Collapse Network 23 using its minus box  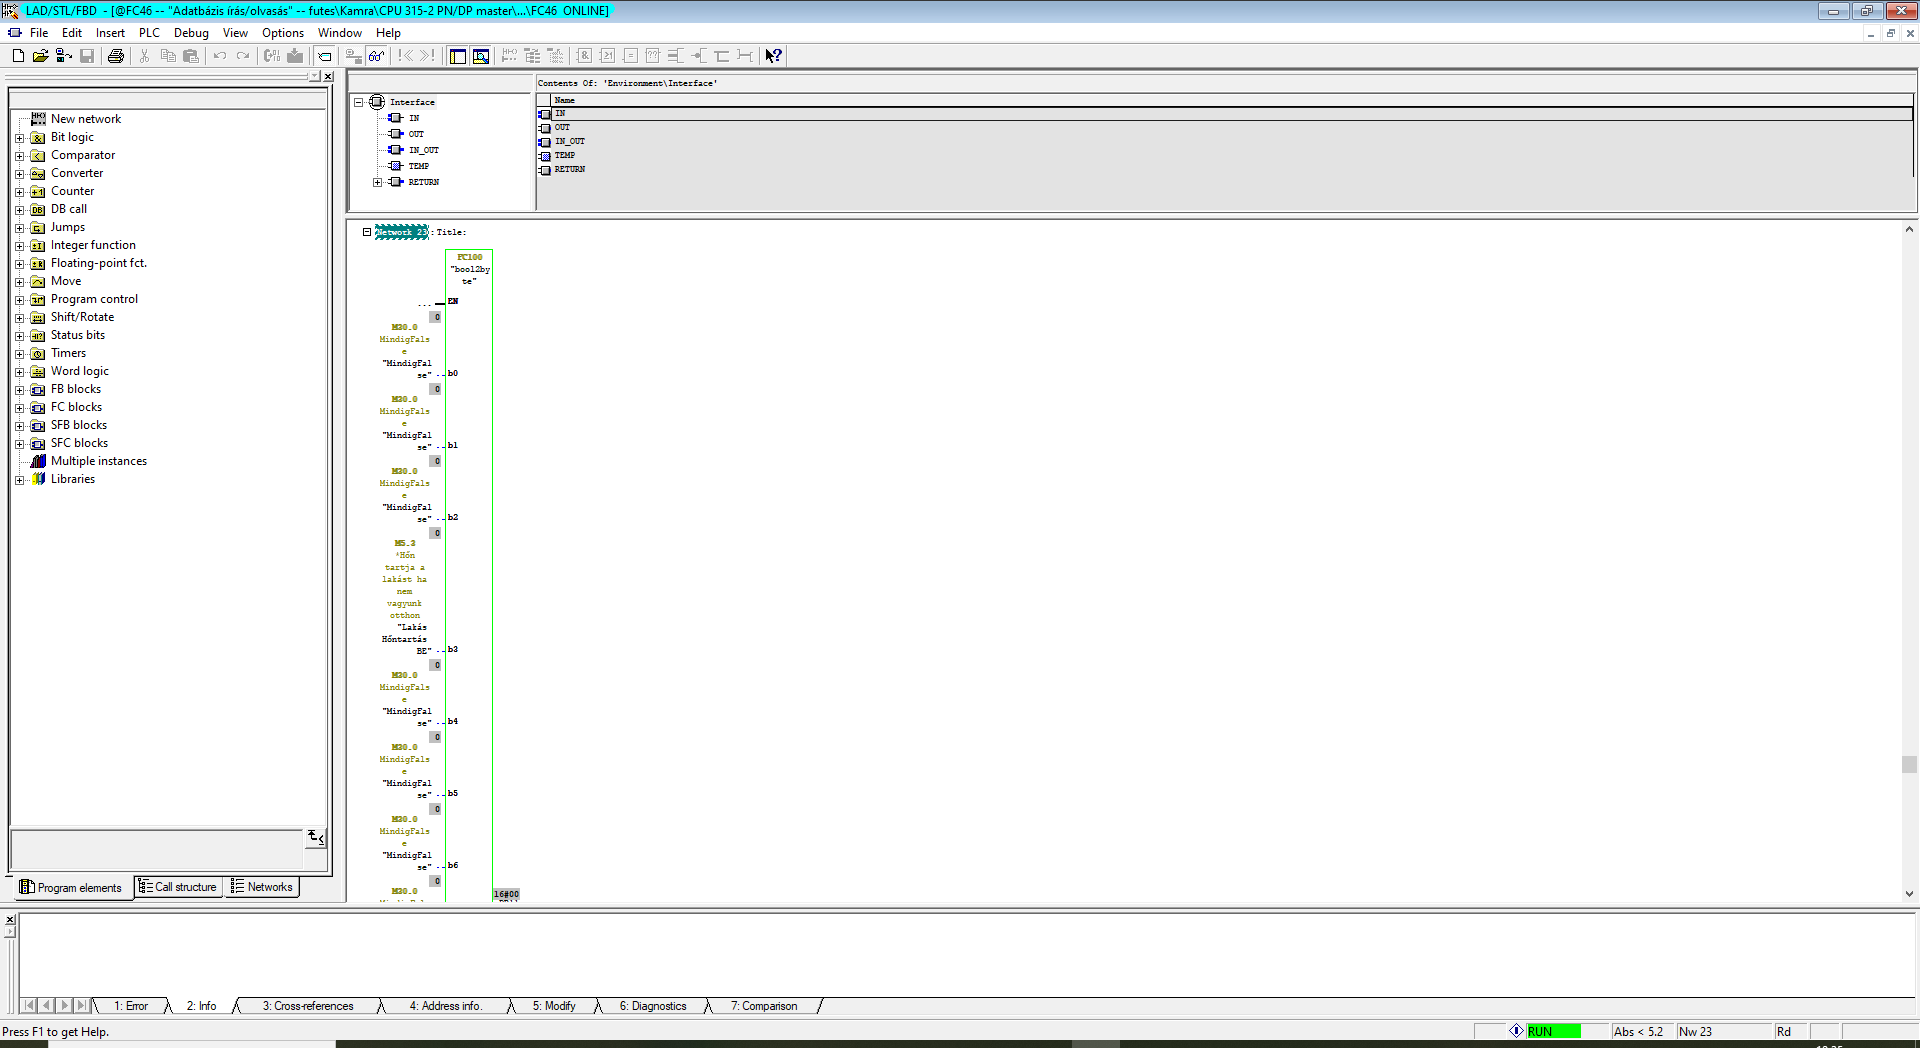367,232
